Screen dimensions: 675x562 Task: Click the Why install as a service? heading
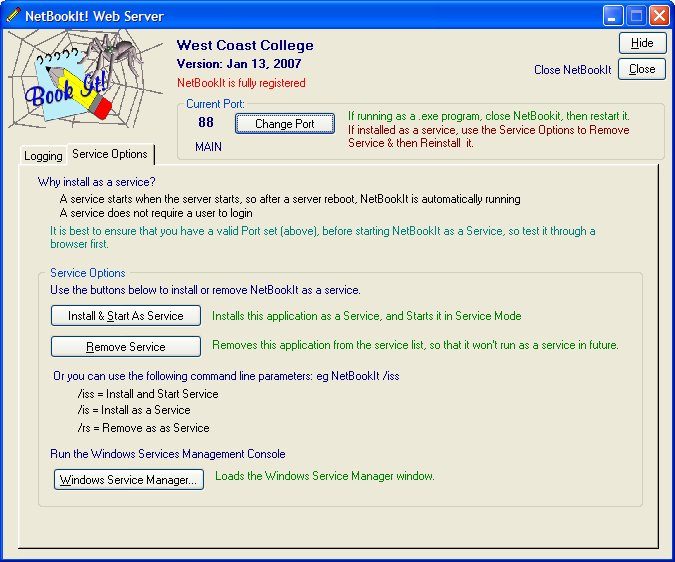click(96, 182)
